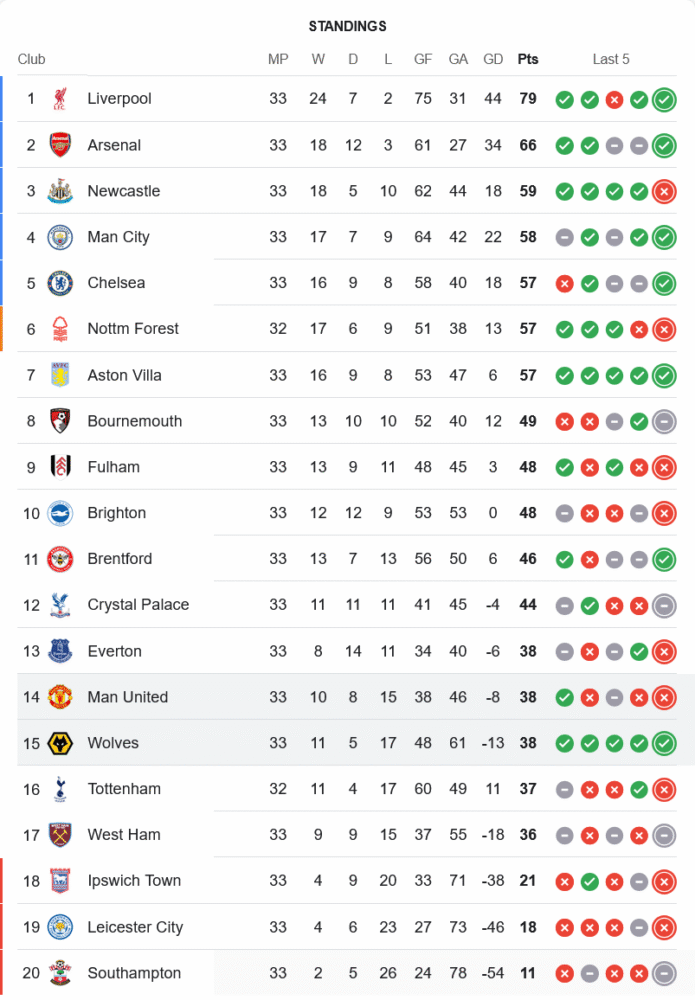Open the Aston Villa team link
The image size is (695, 1000).
[x=124, y=375]
